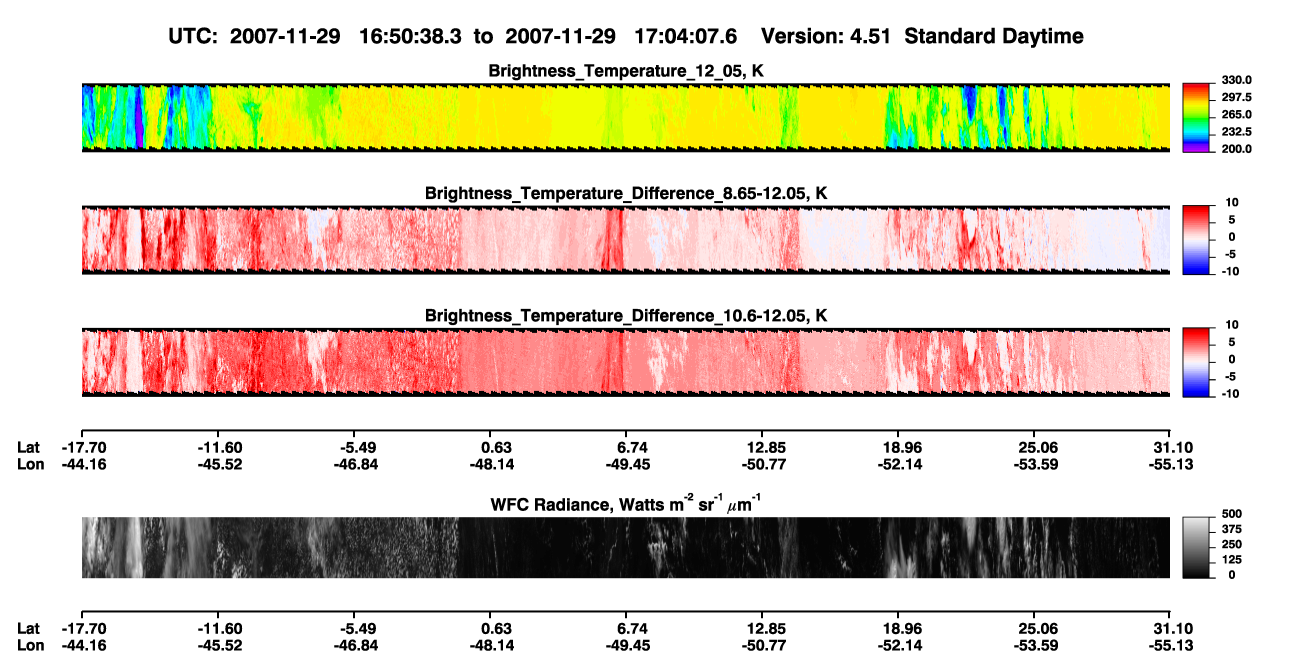
Task: Click the grayscale WFC Radiance image strip
Action: pos(625,547)
